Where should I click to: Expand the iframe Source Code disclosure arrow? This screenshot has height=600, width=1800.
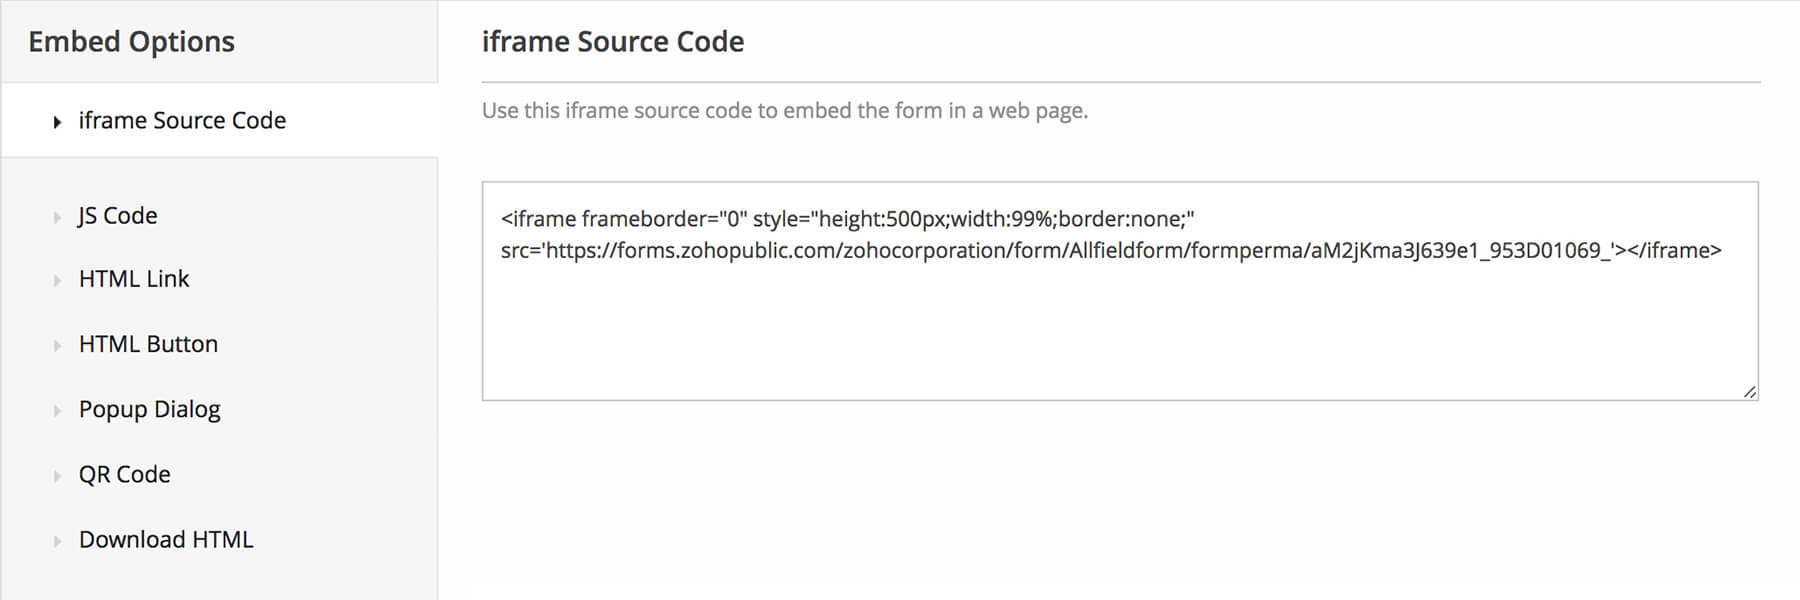pos(57,121)
